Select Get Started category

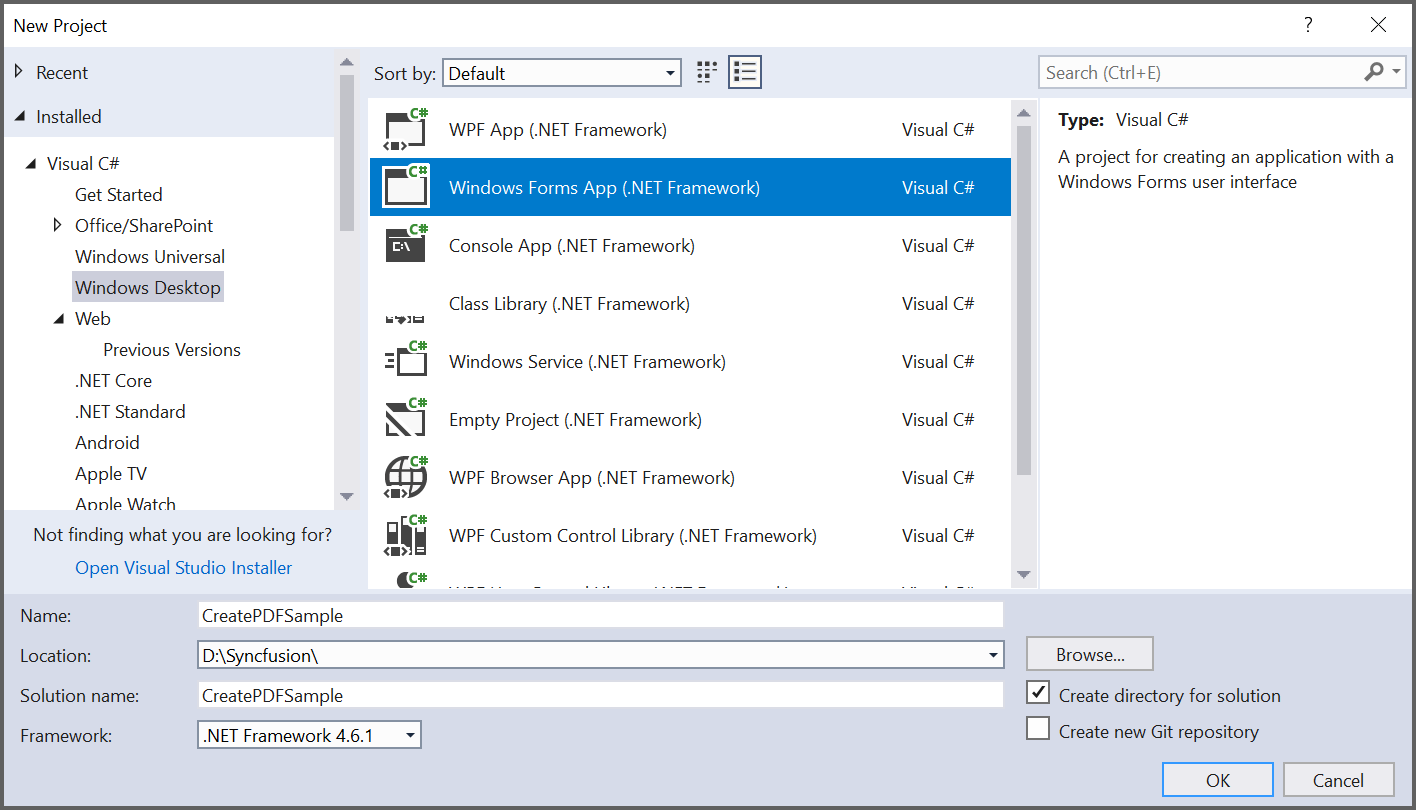point(118,194)
